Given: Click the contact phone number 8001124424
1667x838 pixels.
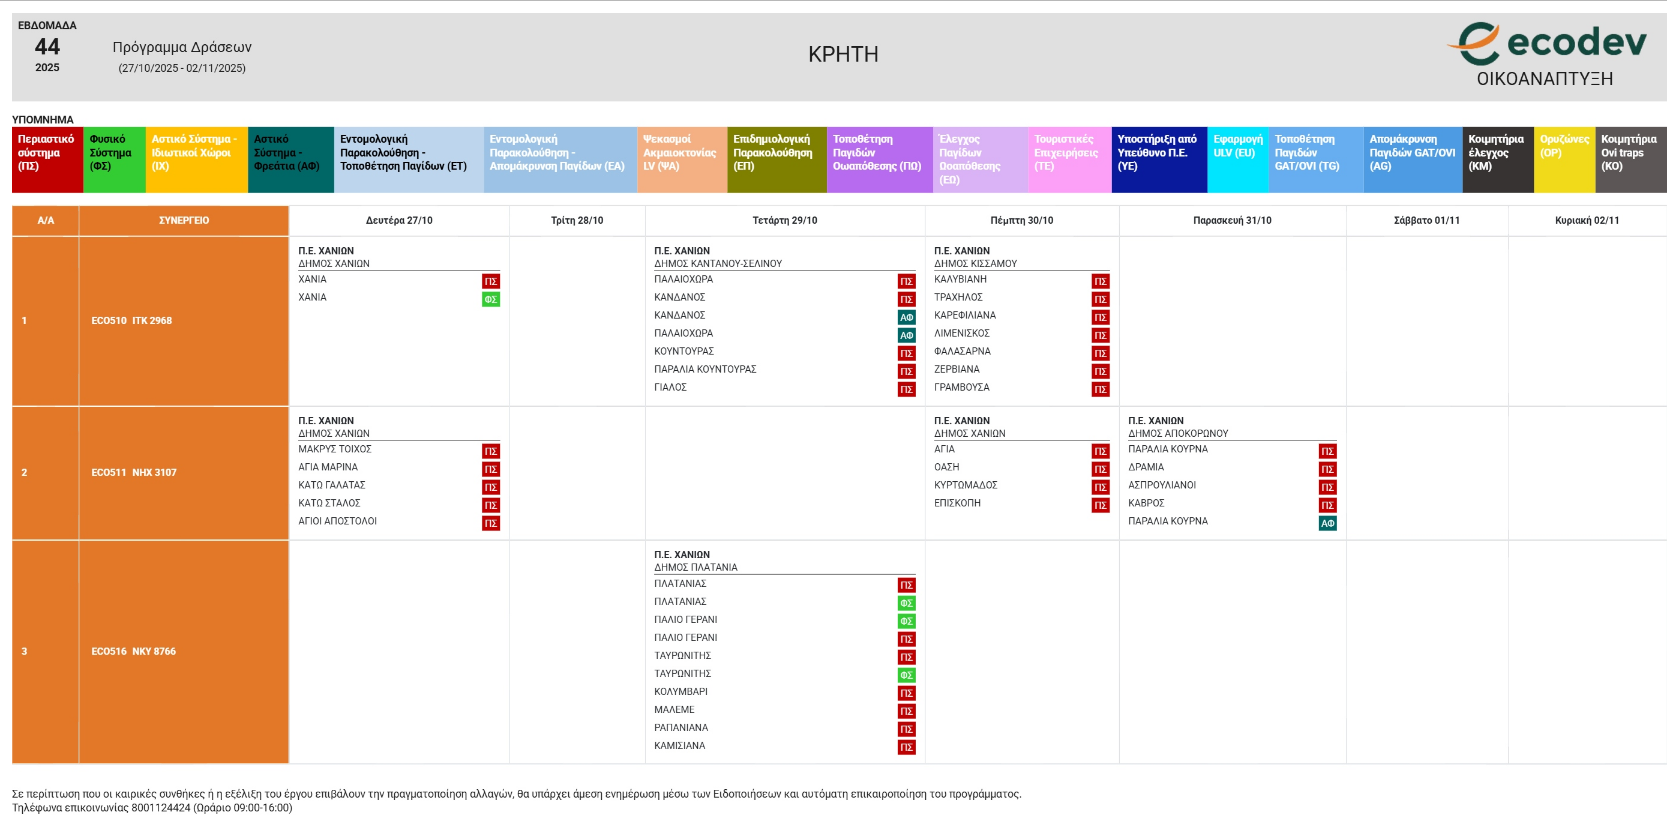Looking at the screenshot, I should click(x=160, y=808).
